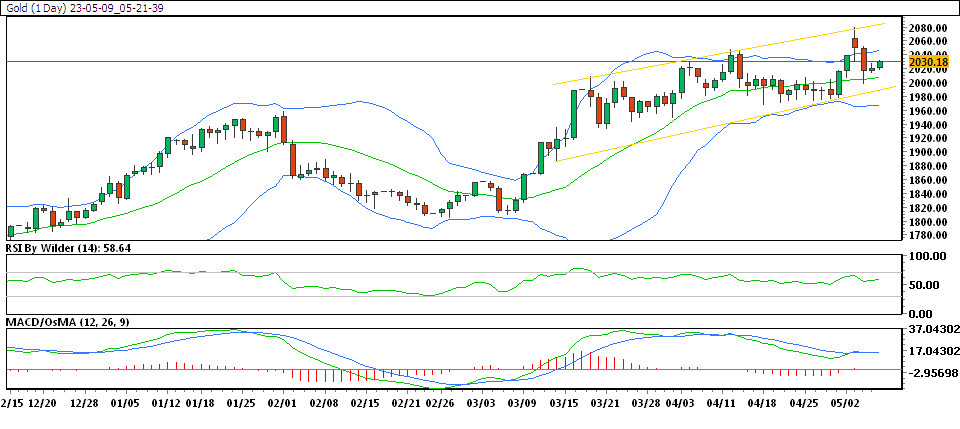Click the RSI scale label 100.00
This screenshot has height=429, width=960.
[x=929, y=256]
